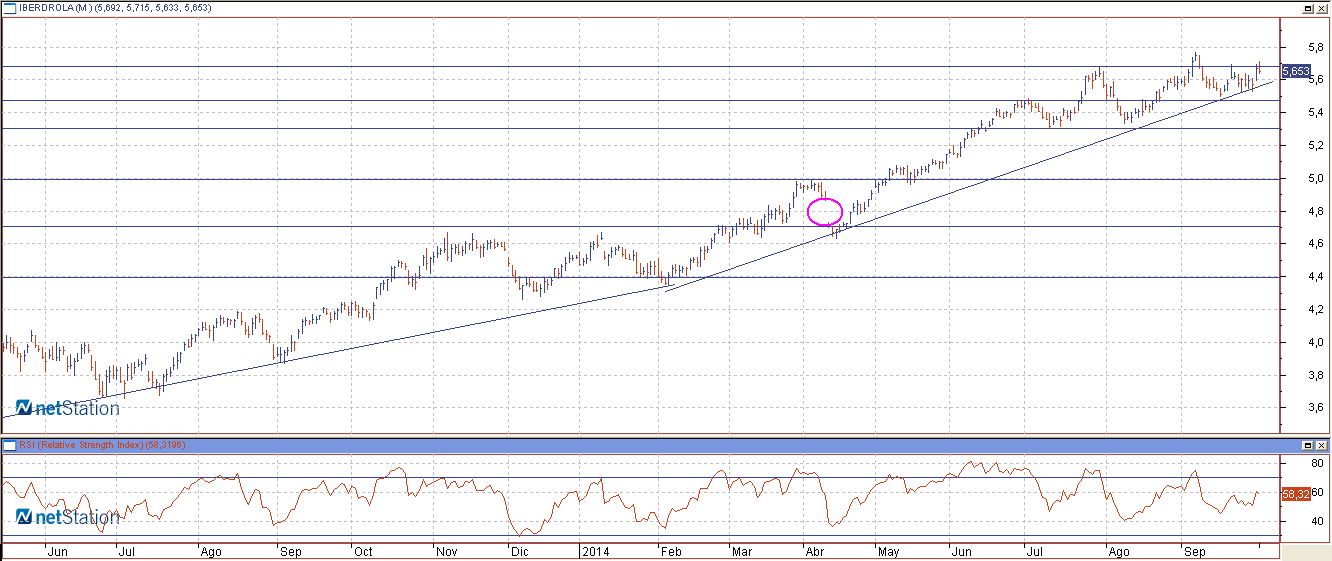Click the Mar label on time axis

pos(743,551)
